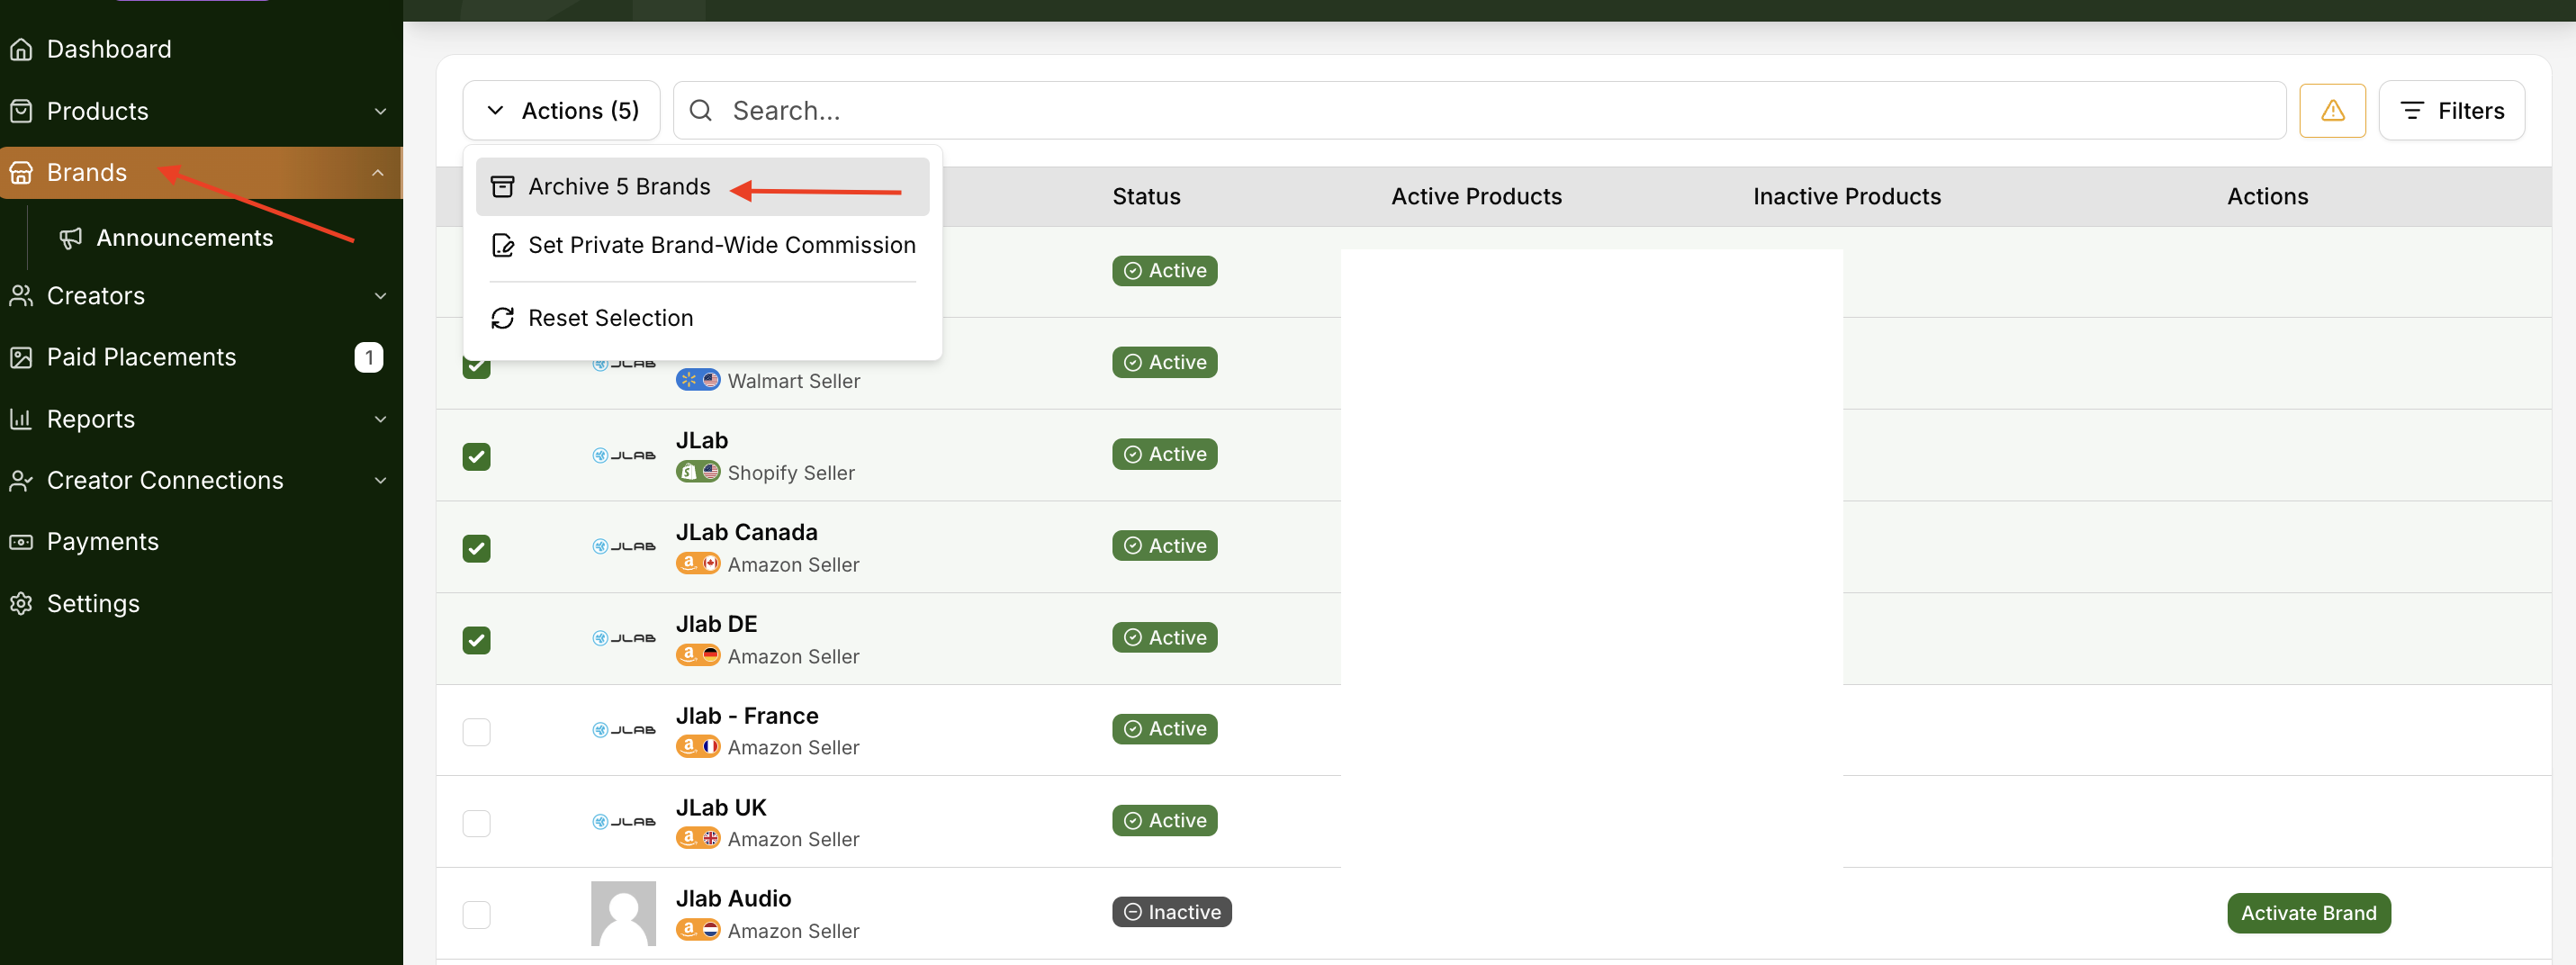Choose Set Private Brand-Wide Commission

point(703,245)
